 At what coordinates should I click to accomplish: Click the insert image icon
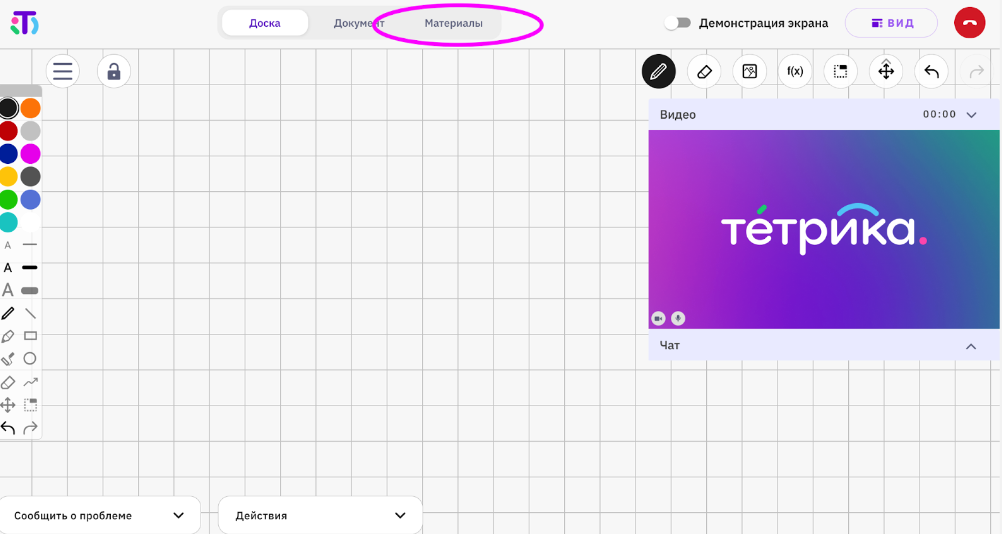(x=749, y=72)
